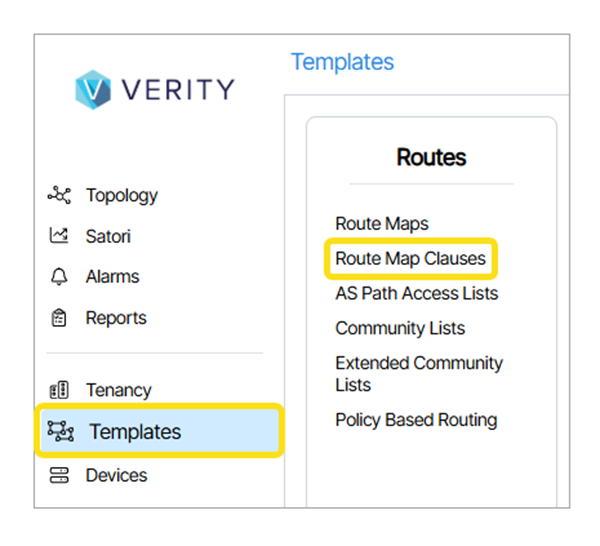Image resolution: width=600 pixels, height=546 pixels.
Task: Click the Alarms bell icon
Action: point(59,277)
